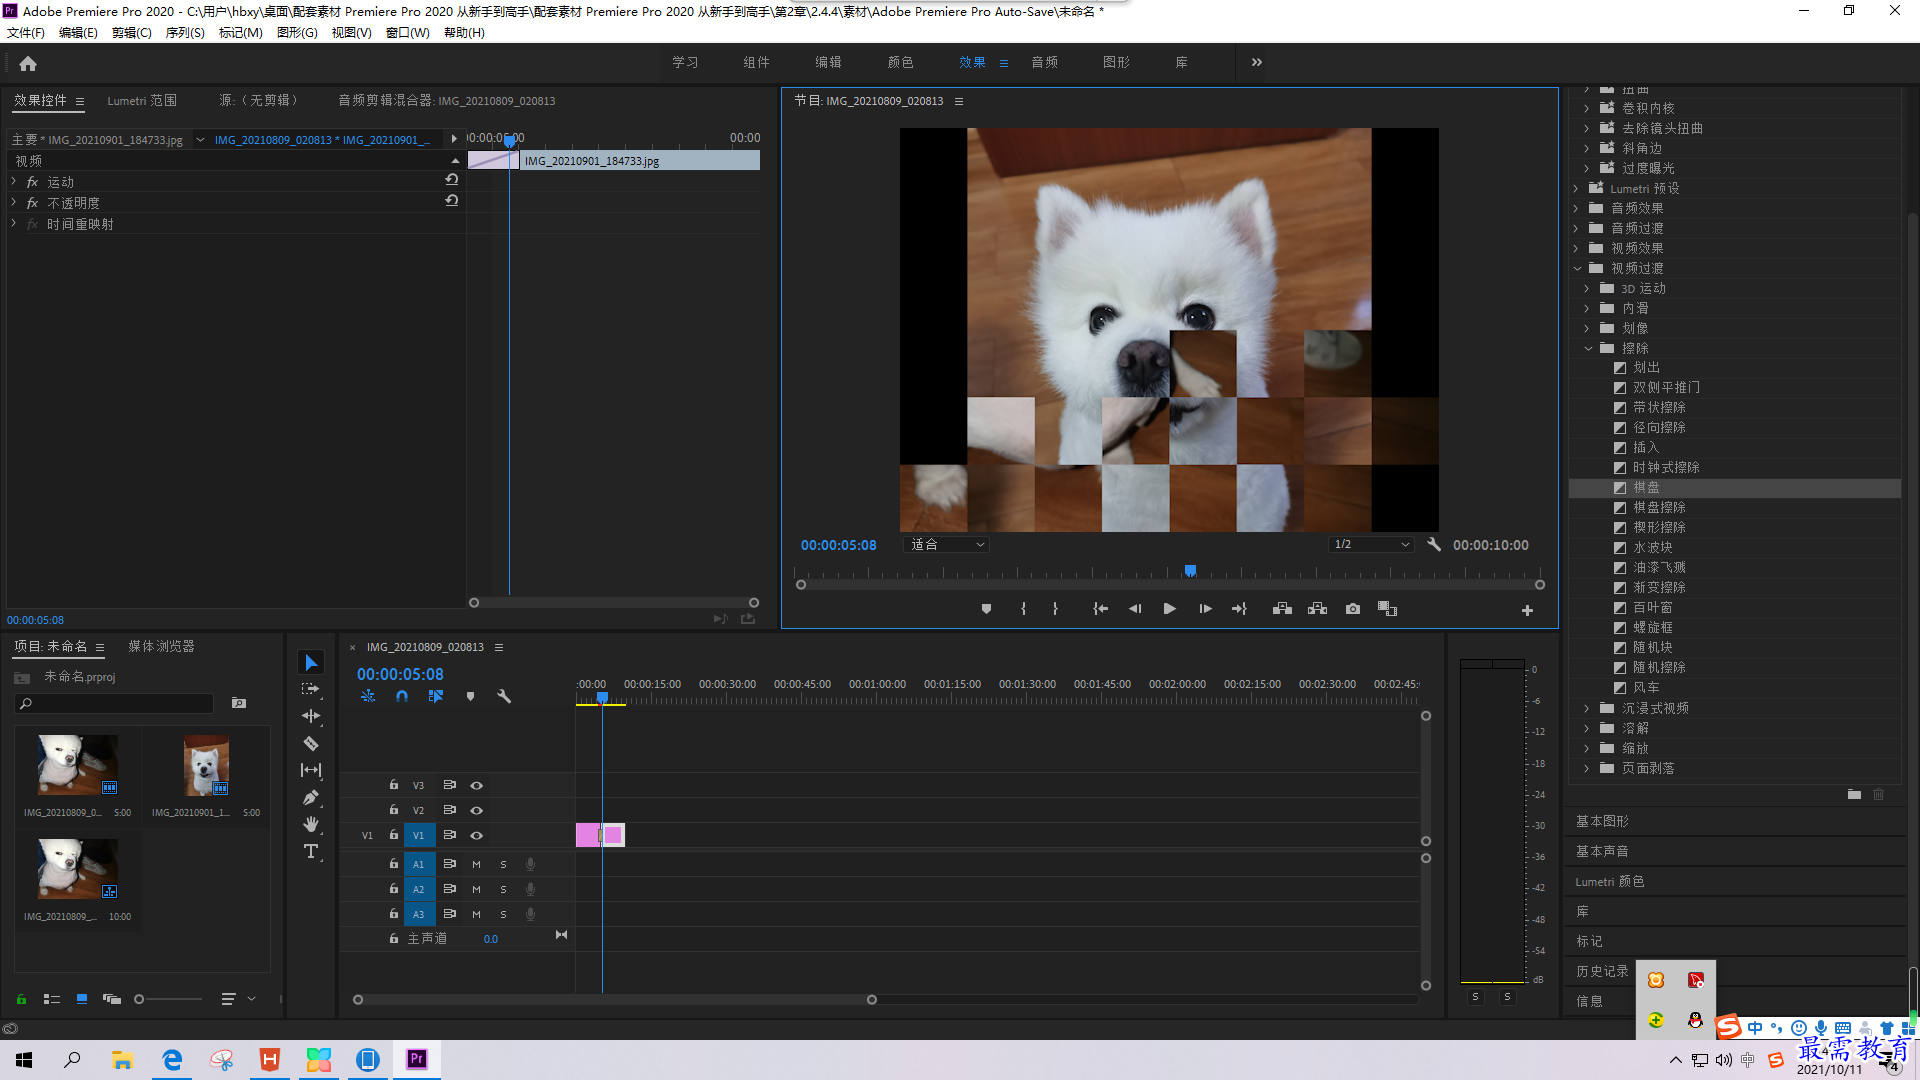
Task: Expand the Opacity effect properties
Action: (x=14, y=202)
